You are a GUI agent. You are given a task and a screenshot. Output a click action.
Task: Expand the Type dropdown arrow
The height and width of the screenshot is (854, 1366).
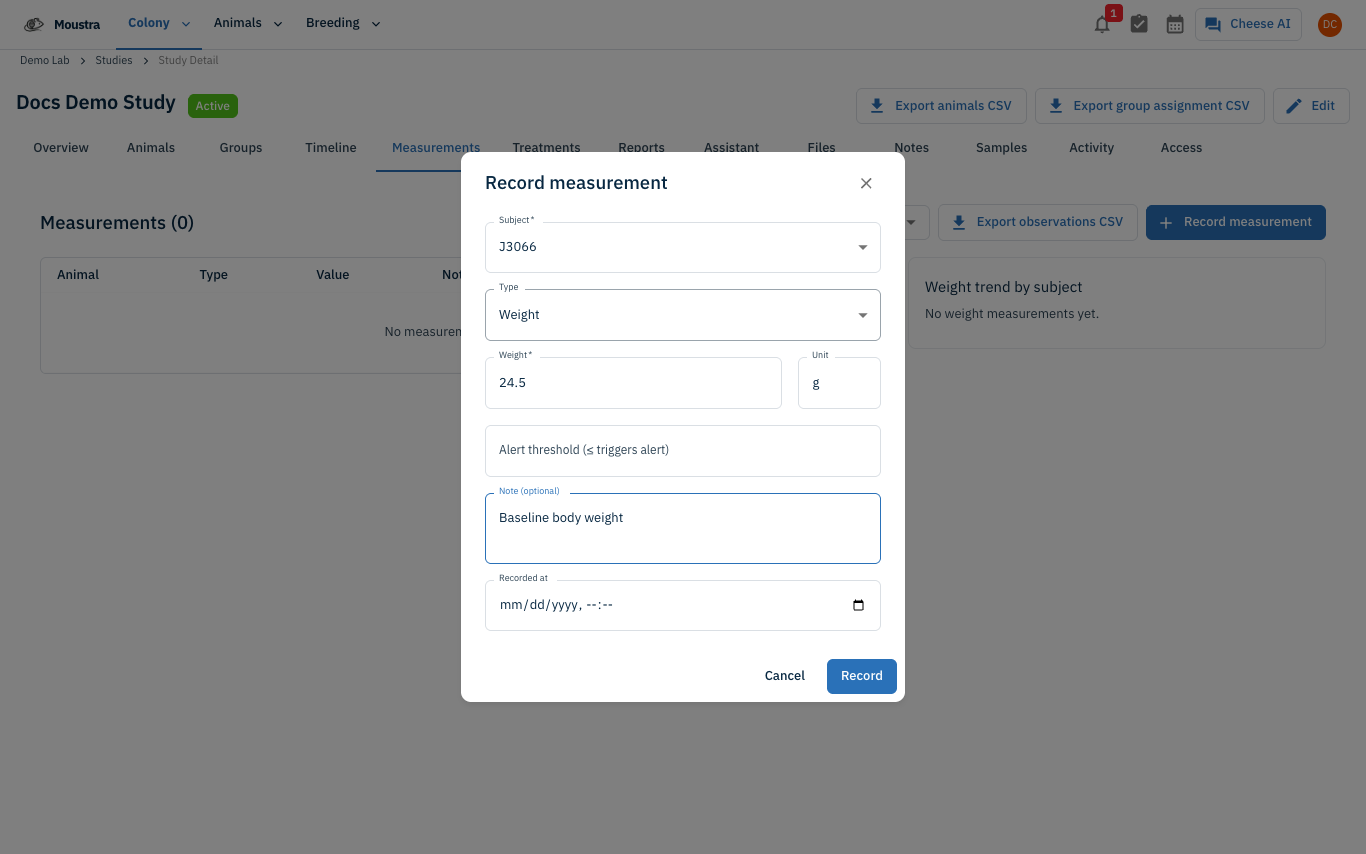click(863, 315)
